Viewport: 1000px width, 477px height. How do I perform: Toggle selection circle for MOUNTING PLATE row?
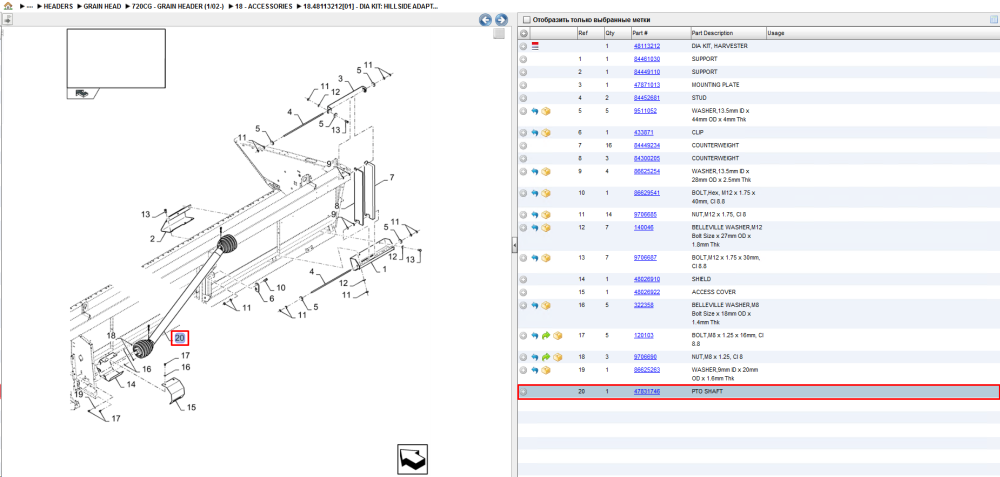pos(523,85)
